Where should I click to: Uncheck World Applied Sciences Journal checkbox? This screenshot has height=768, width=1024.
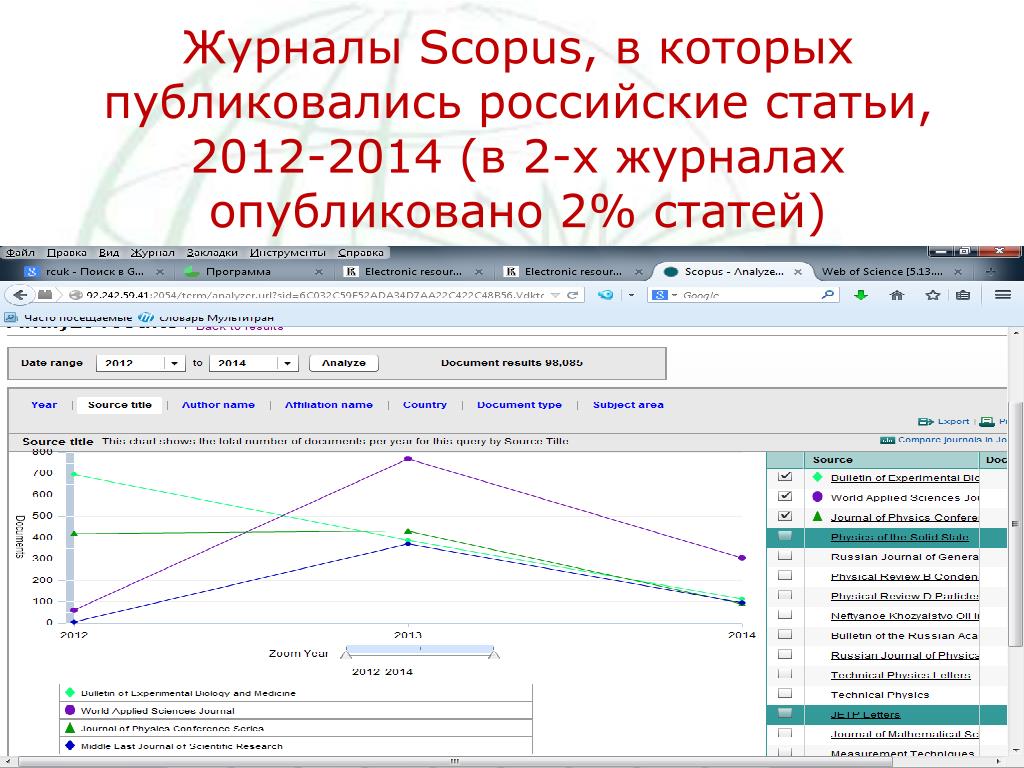pyautogui.click(x=785, y=497)
